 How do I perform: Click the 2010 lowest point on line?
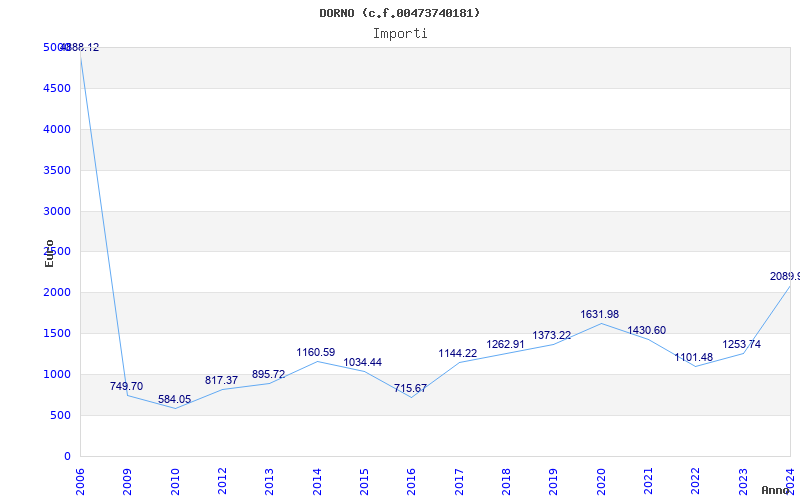(x=175, y=408)
